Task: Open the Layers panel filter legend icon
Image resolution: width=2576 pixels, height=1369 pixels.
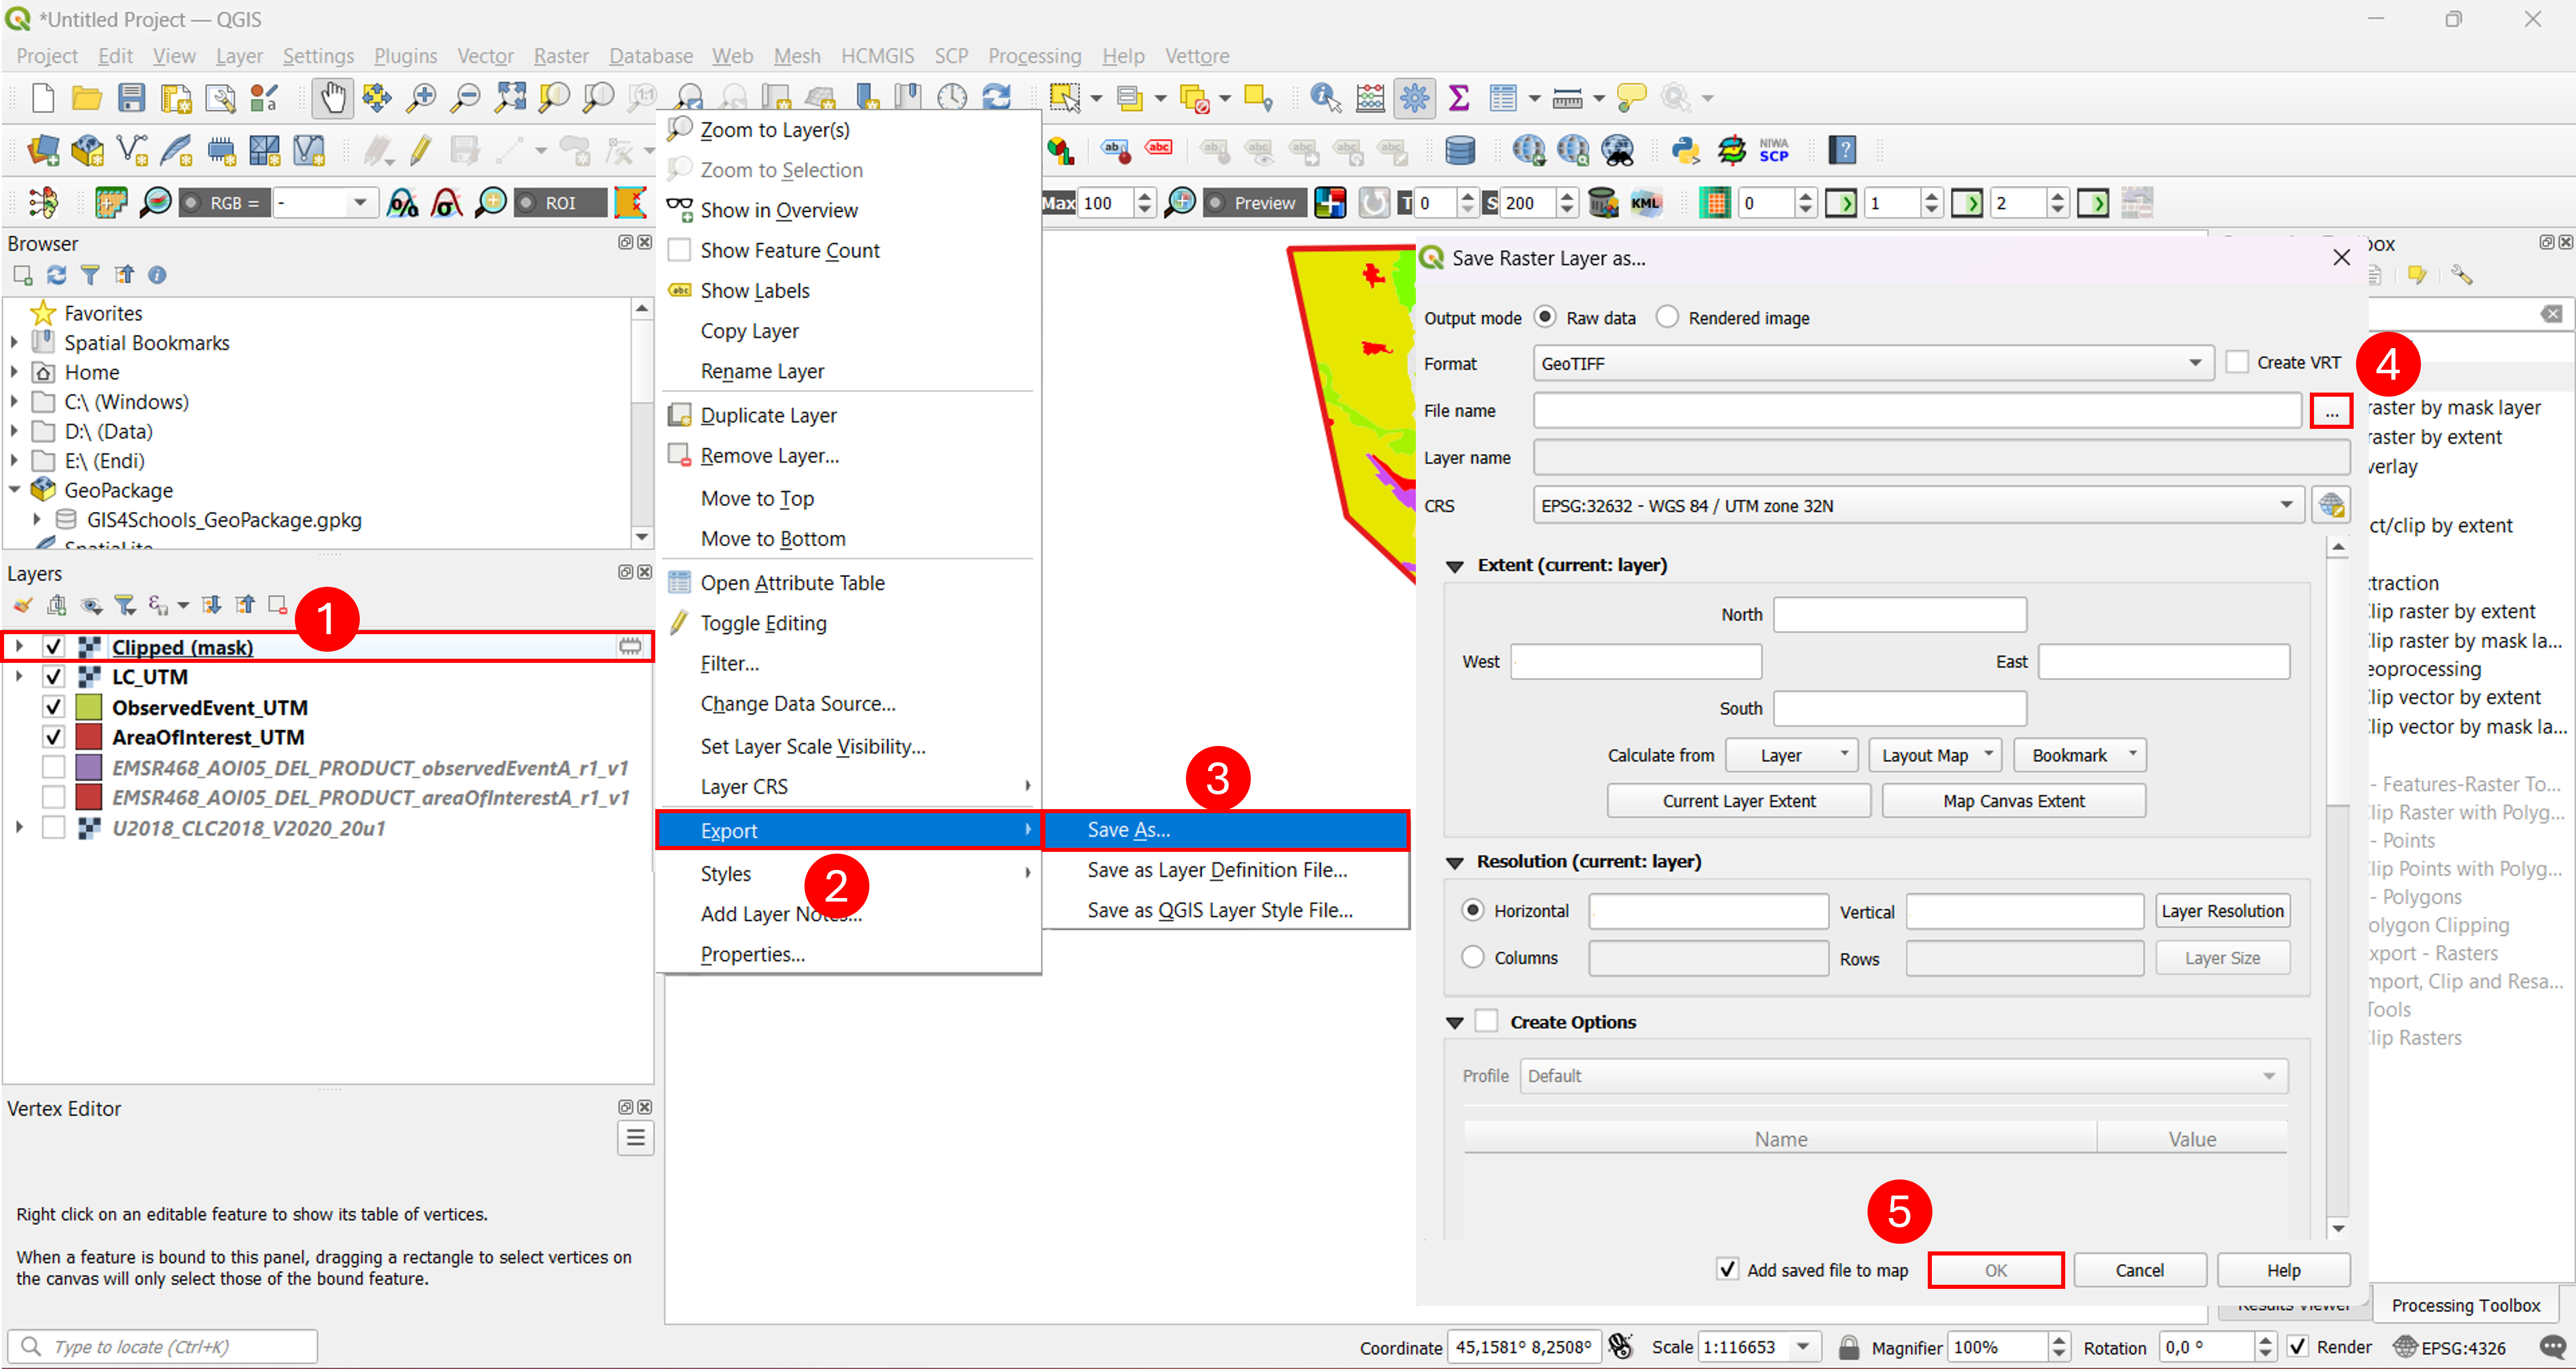Action: 125,605
